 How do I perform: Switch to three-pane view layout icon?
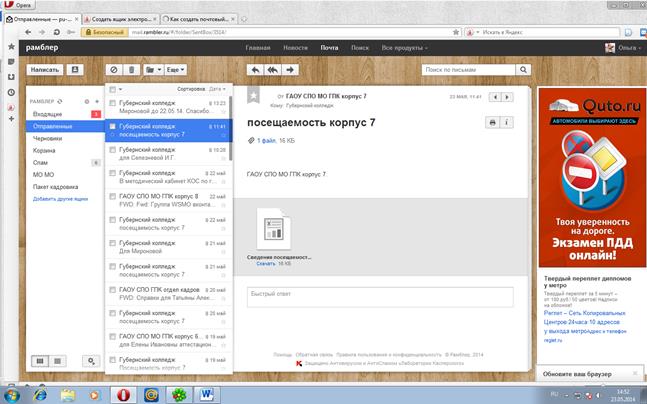point(40,361)
